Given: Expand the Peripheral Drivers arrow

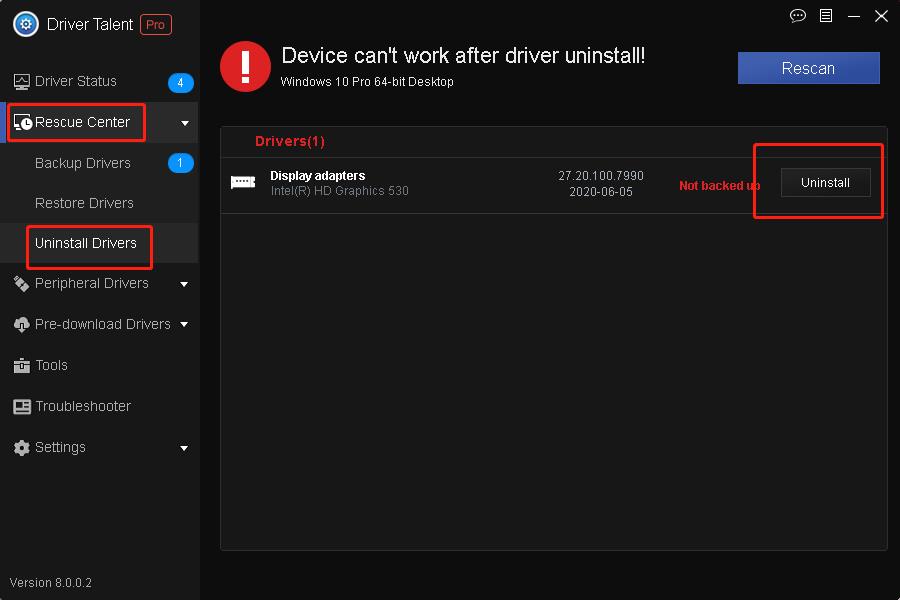Looking at the screenshot, I should point(184,284).
